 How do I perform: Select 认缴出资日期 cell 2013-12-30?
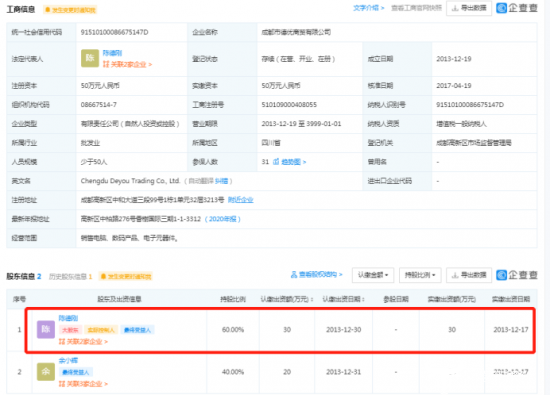(x=343, y=330)
